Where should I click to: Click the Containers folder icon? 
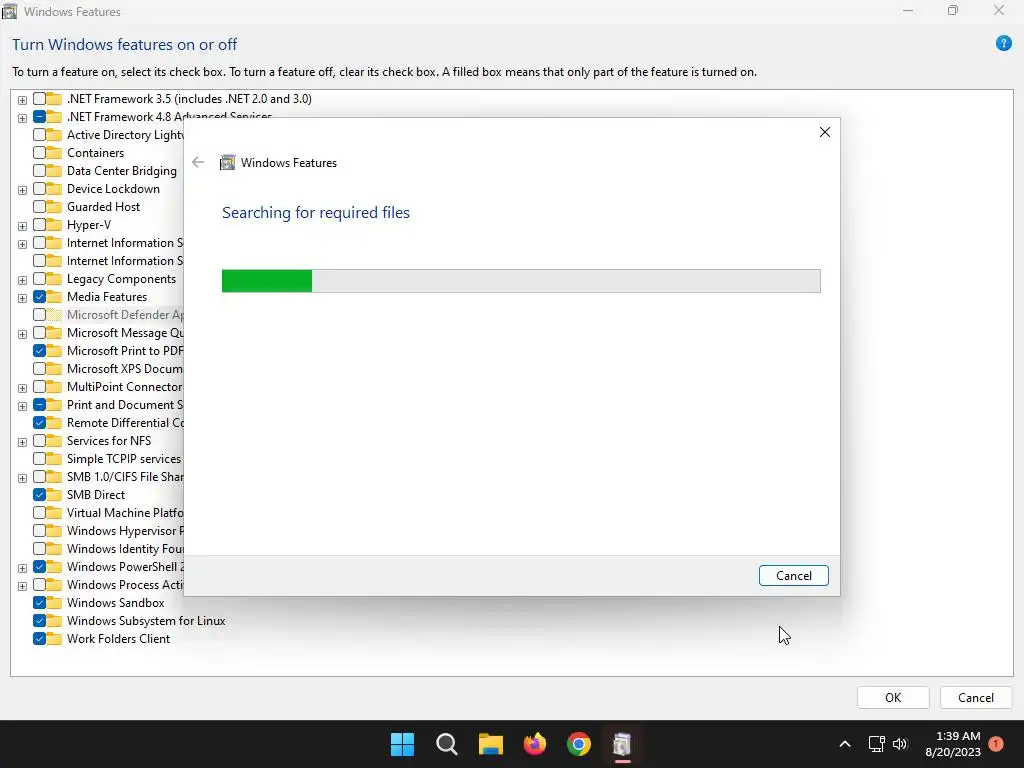[55, 153]
